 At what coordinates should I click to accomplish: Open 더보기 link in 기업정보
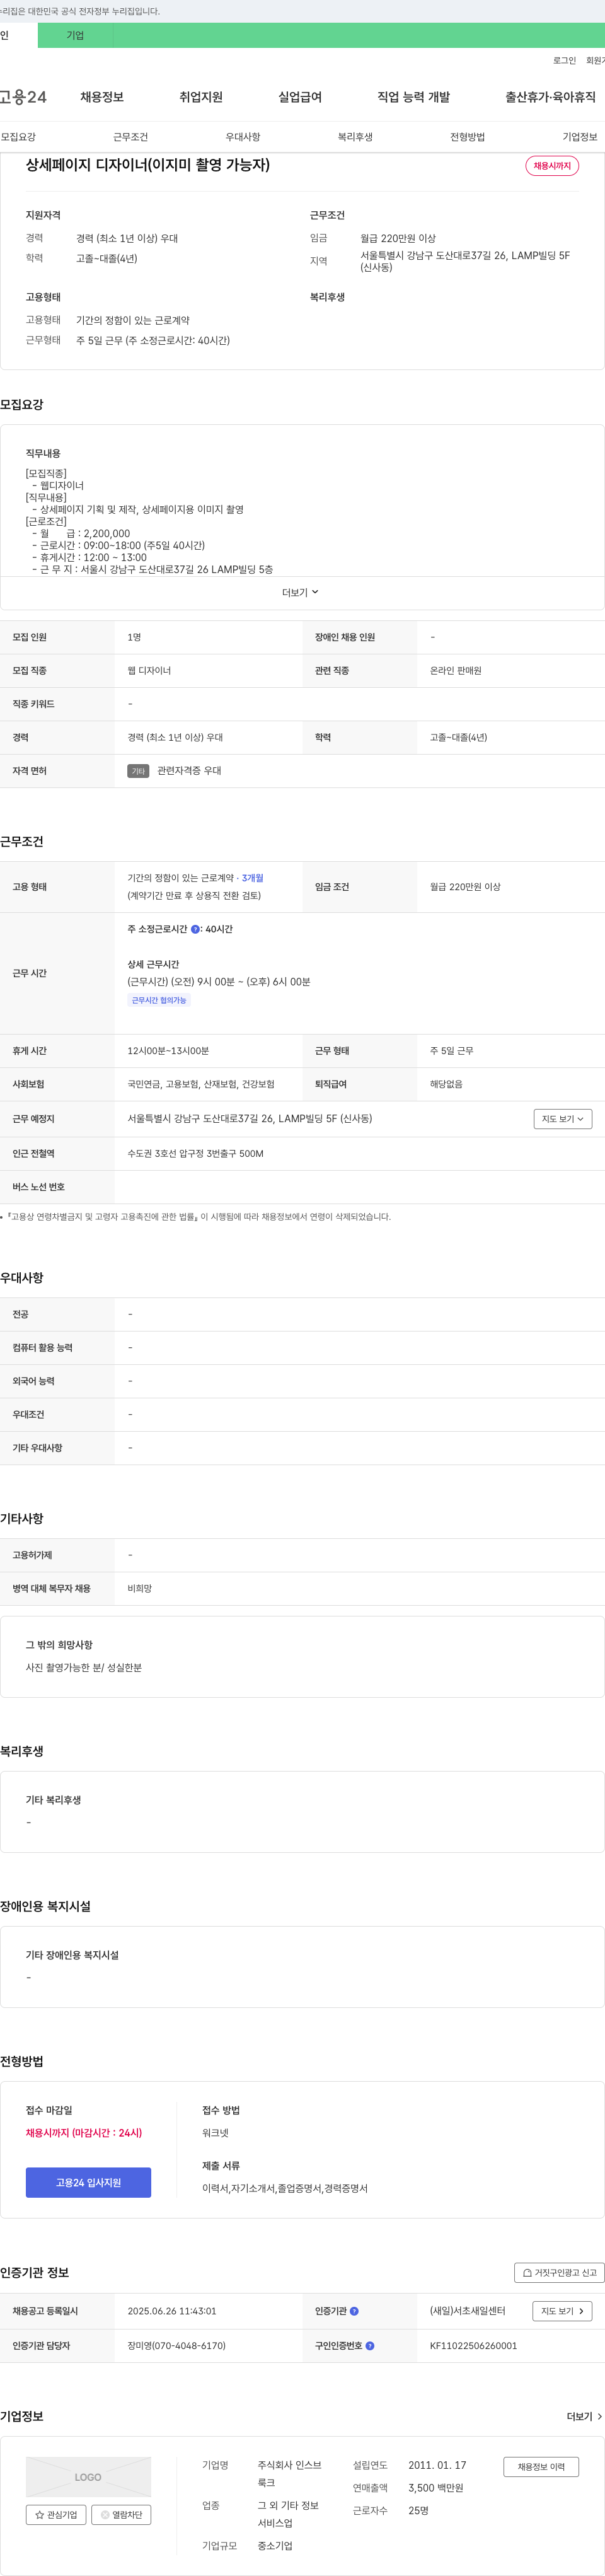click(x=584, y=2417)
